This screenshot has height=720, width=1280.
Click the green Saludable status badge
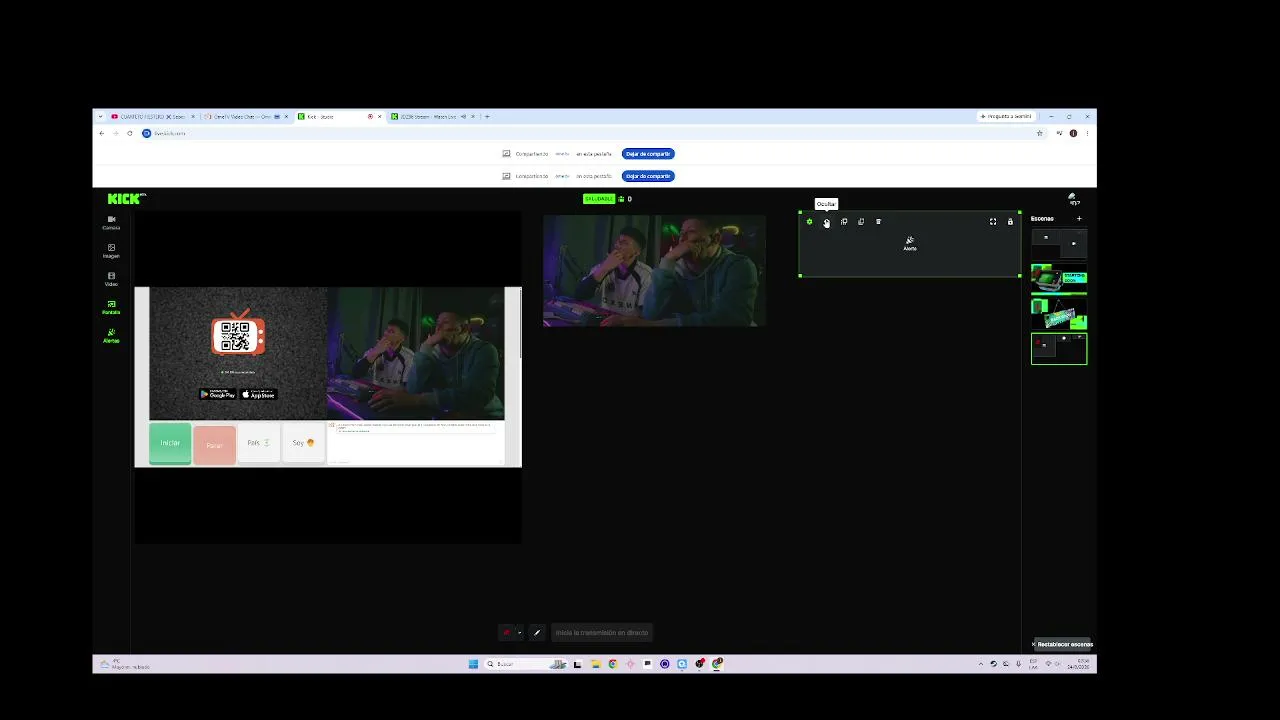(599, 199)
